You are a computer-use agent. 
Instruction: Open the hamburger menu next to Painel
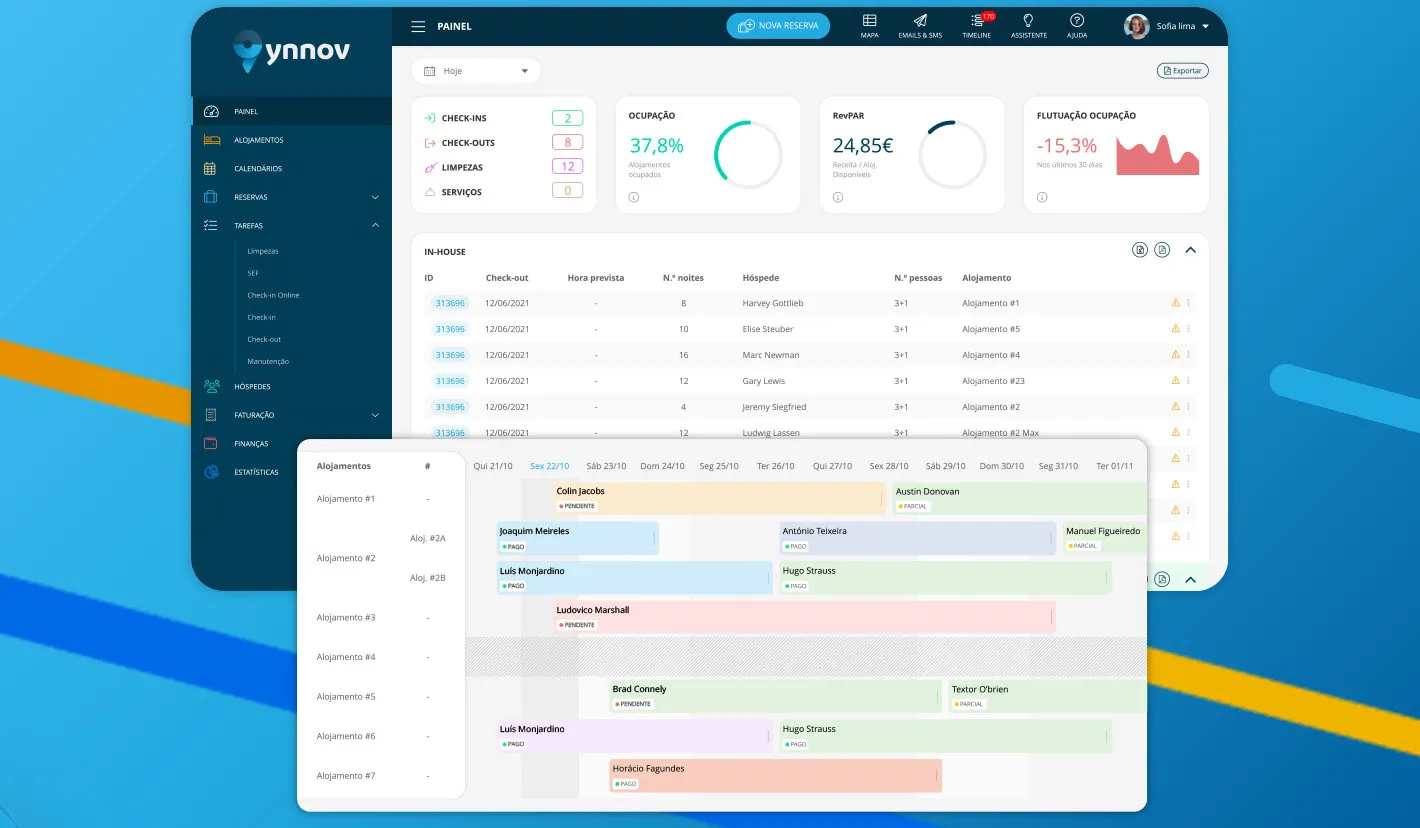coord(418,26)
